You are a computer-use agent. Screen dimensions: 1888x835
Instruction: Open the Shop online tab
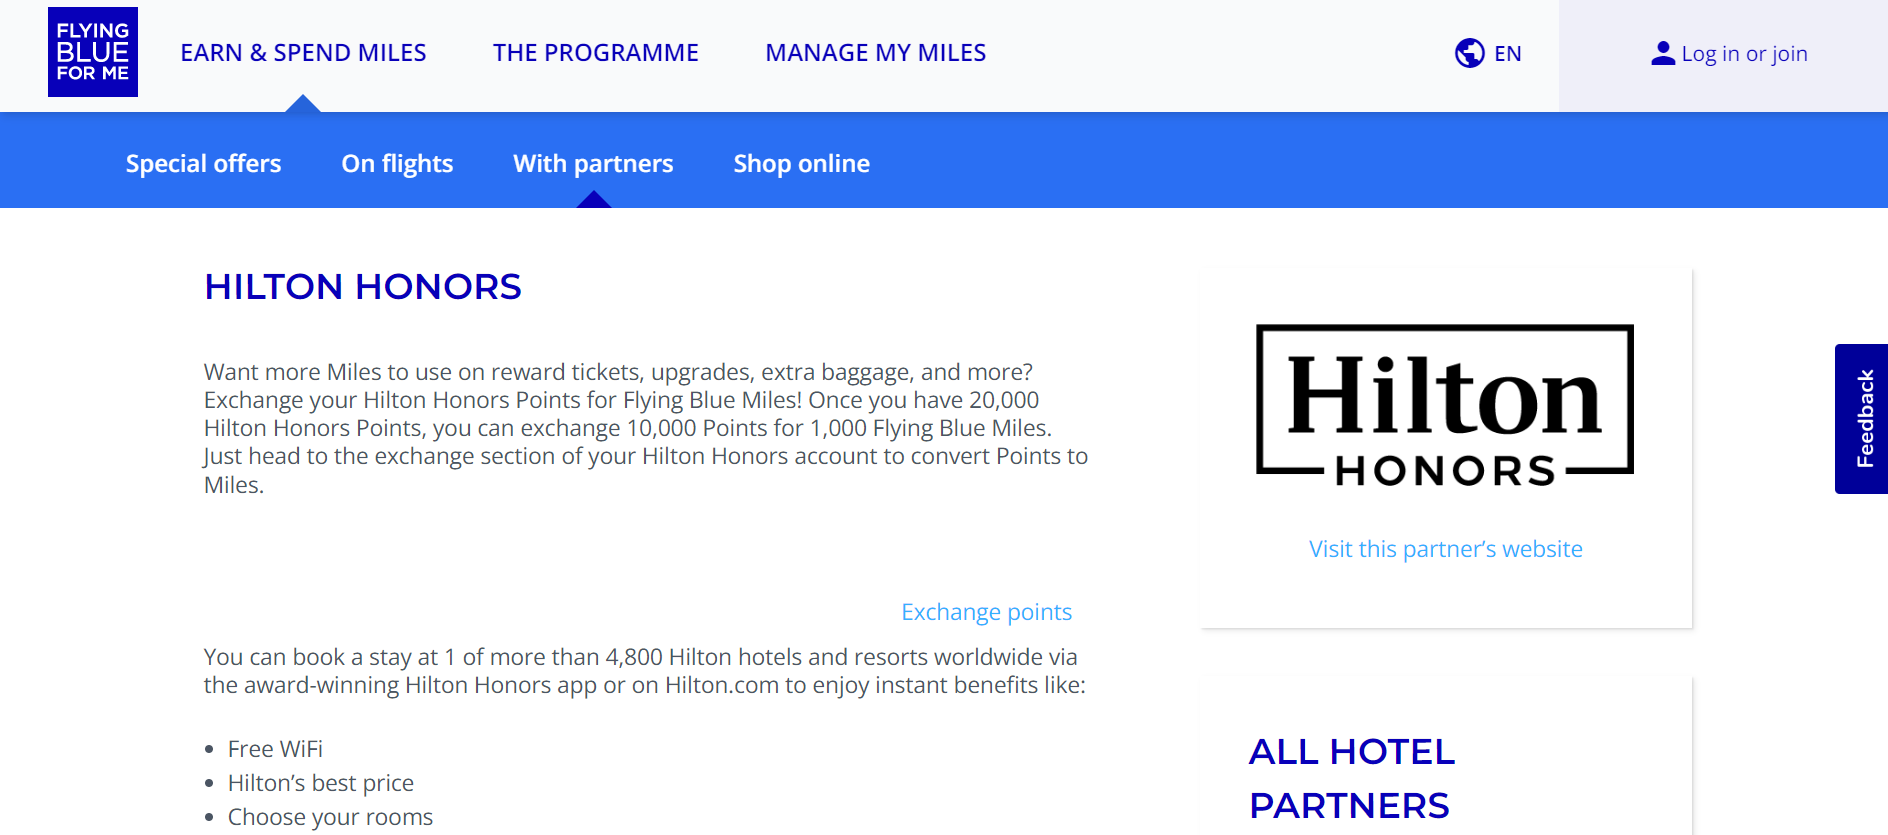(802, 163)
